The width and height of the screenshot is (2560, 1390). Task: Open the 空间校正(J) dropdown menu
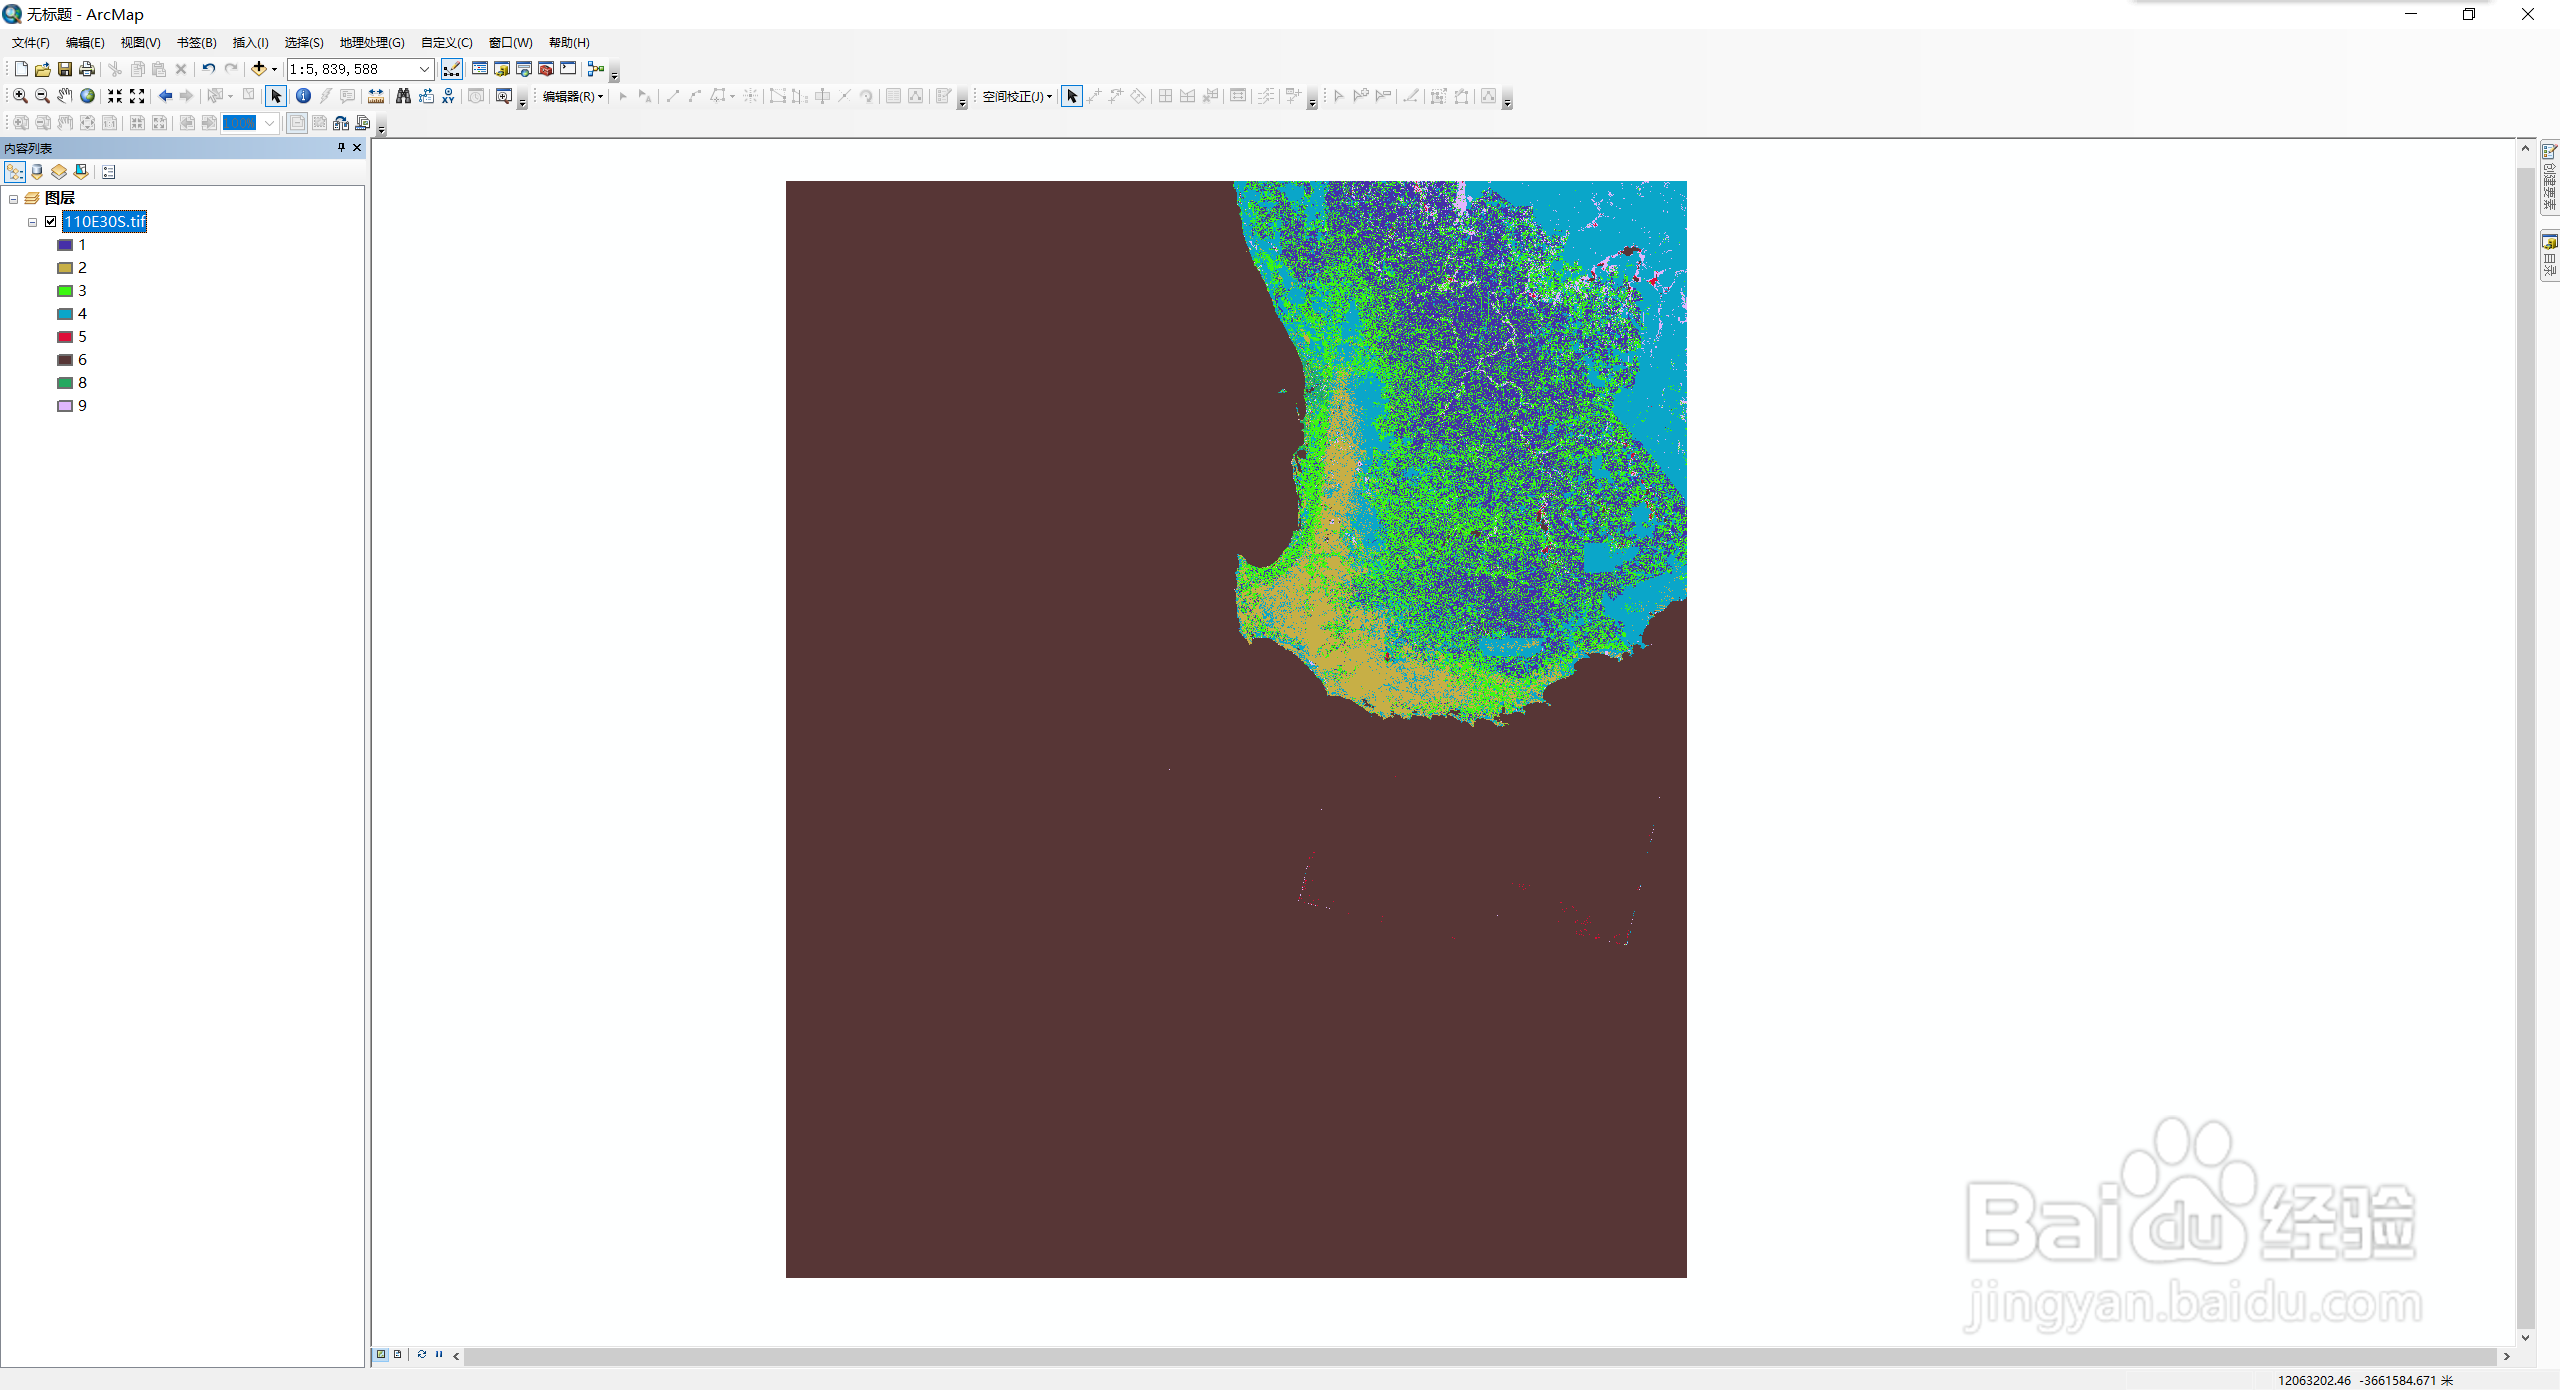[1017, 97]
